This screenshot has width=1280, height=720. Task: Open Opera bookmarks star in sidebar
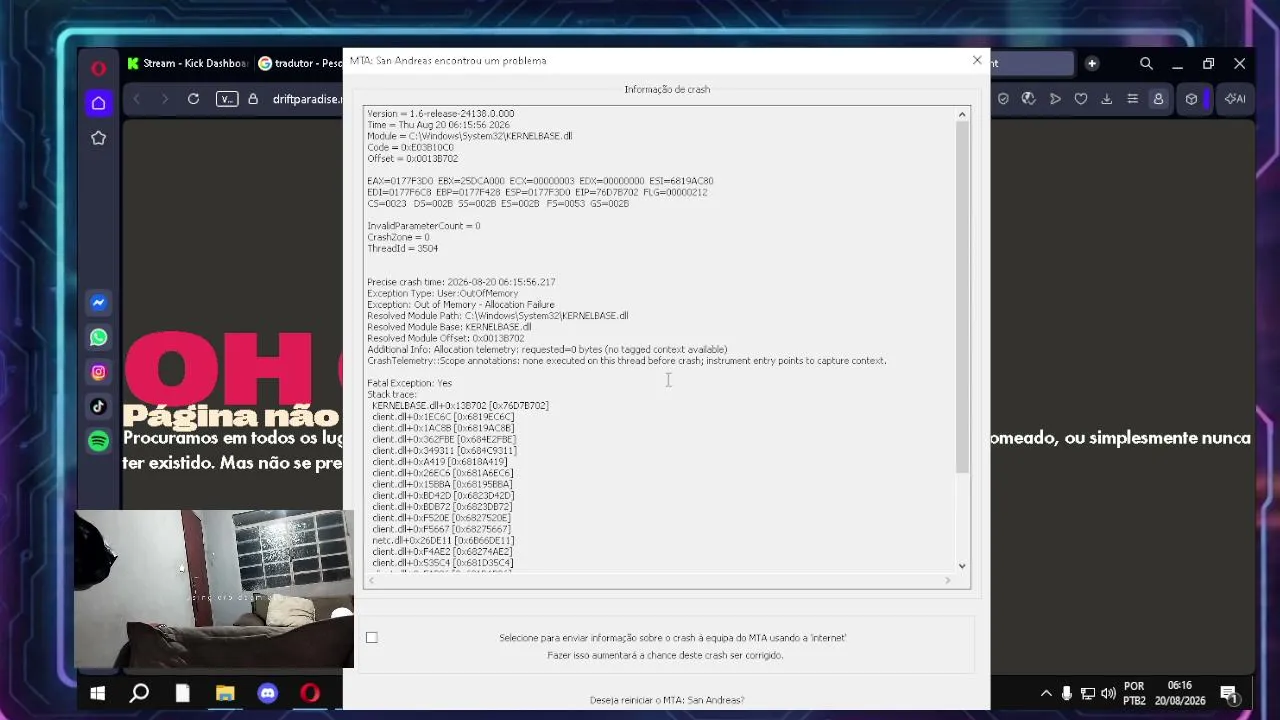pyautogui.click(x=98, y=138)
